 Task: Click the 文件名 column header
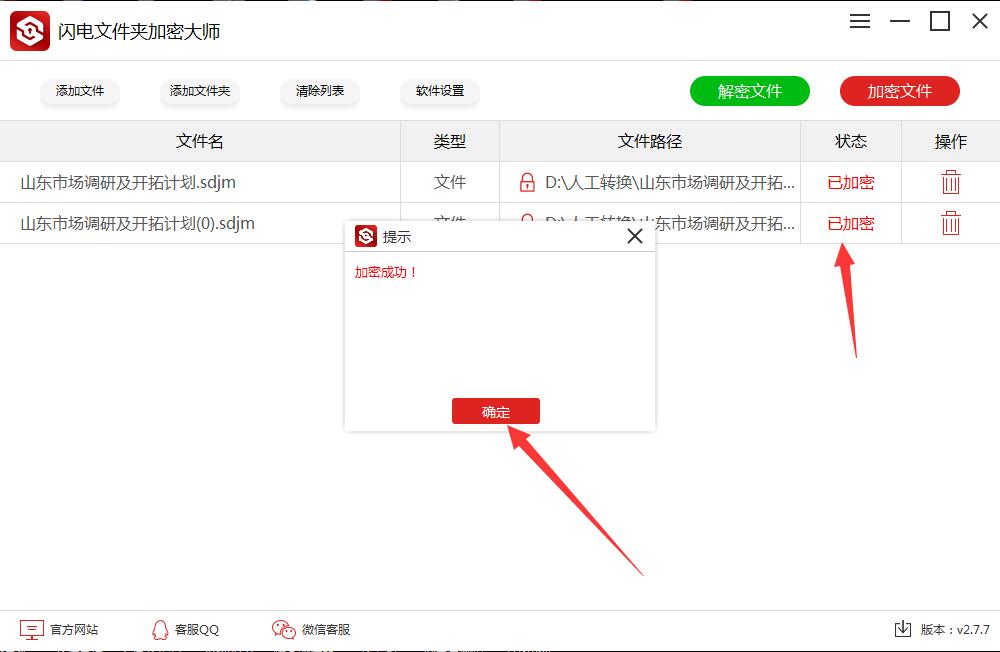pos(200,141)
